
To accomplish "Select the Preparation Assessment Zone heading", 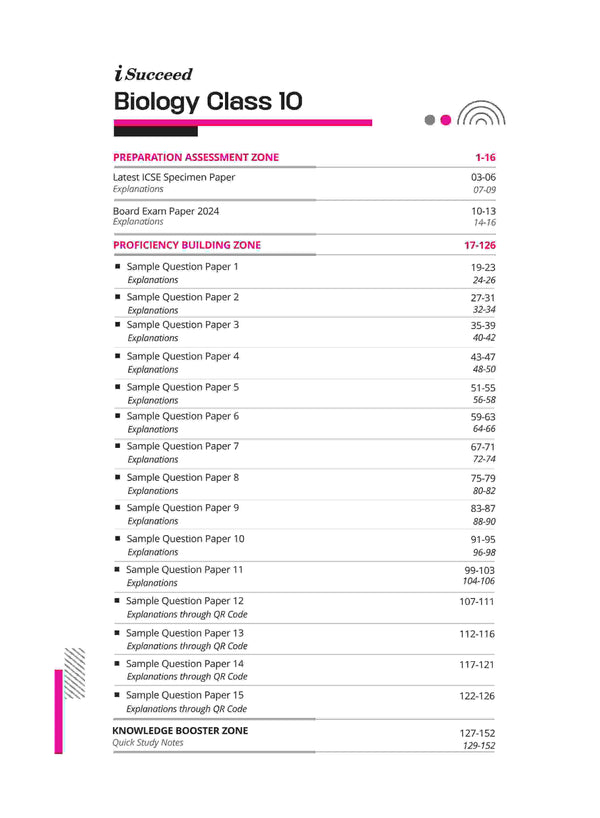I will coord(196,157).
